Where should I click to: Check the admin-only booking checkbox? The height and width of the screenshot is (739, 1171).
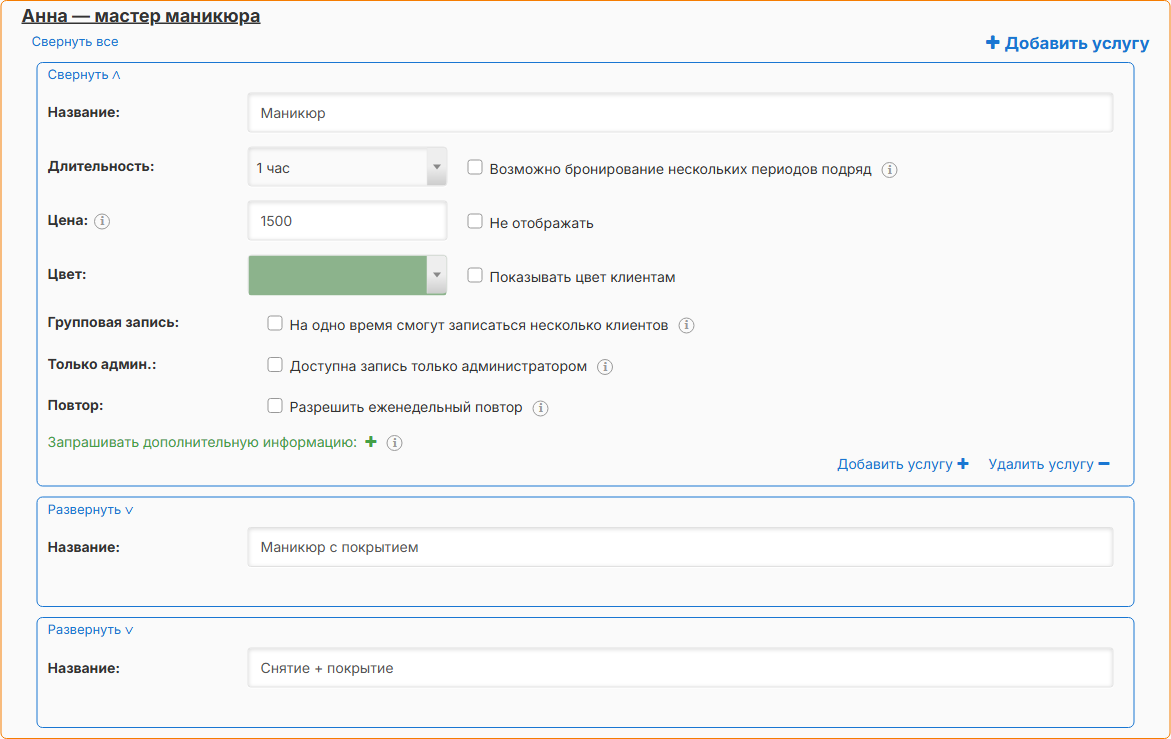(x=275, y=364)
